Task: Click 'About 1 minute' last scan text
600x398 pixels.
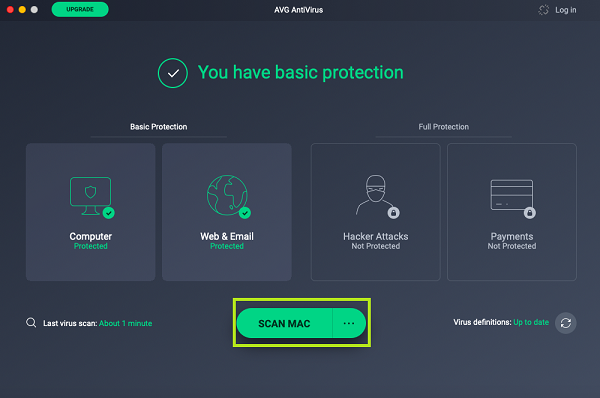Action: pyautogui.click(x=126, y=323)
